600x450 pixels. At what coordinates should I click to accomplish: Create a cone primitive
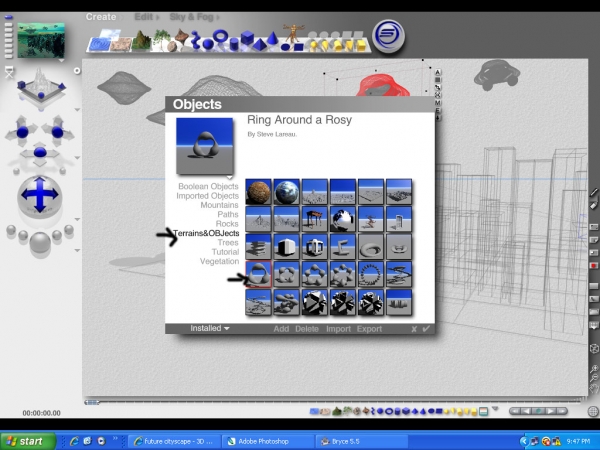click(272, 39)
